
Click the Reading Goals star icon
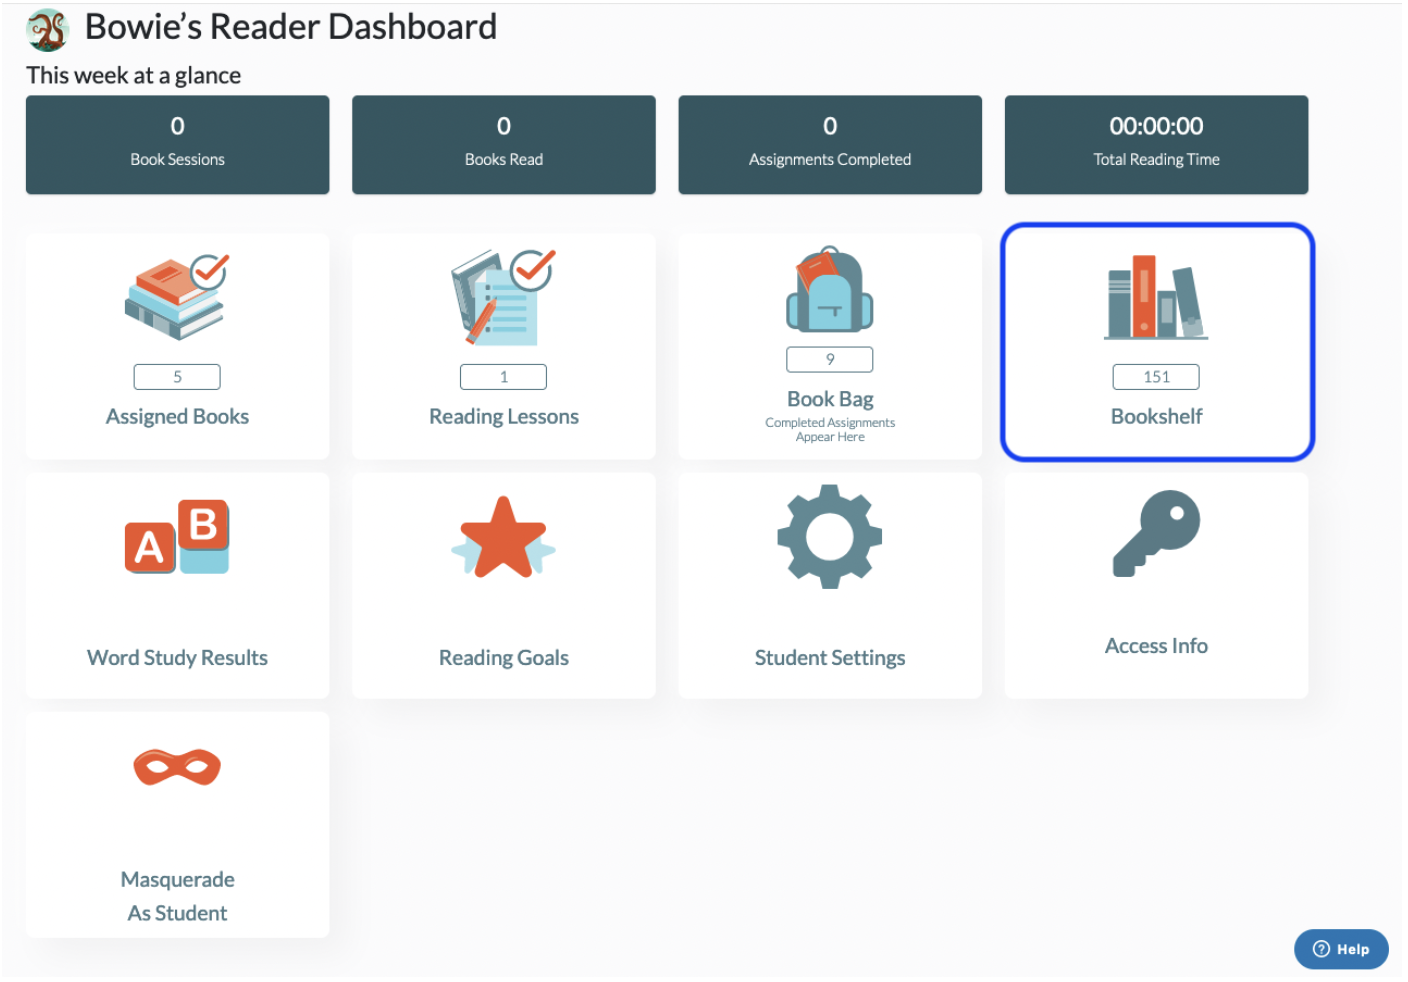503,538
